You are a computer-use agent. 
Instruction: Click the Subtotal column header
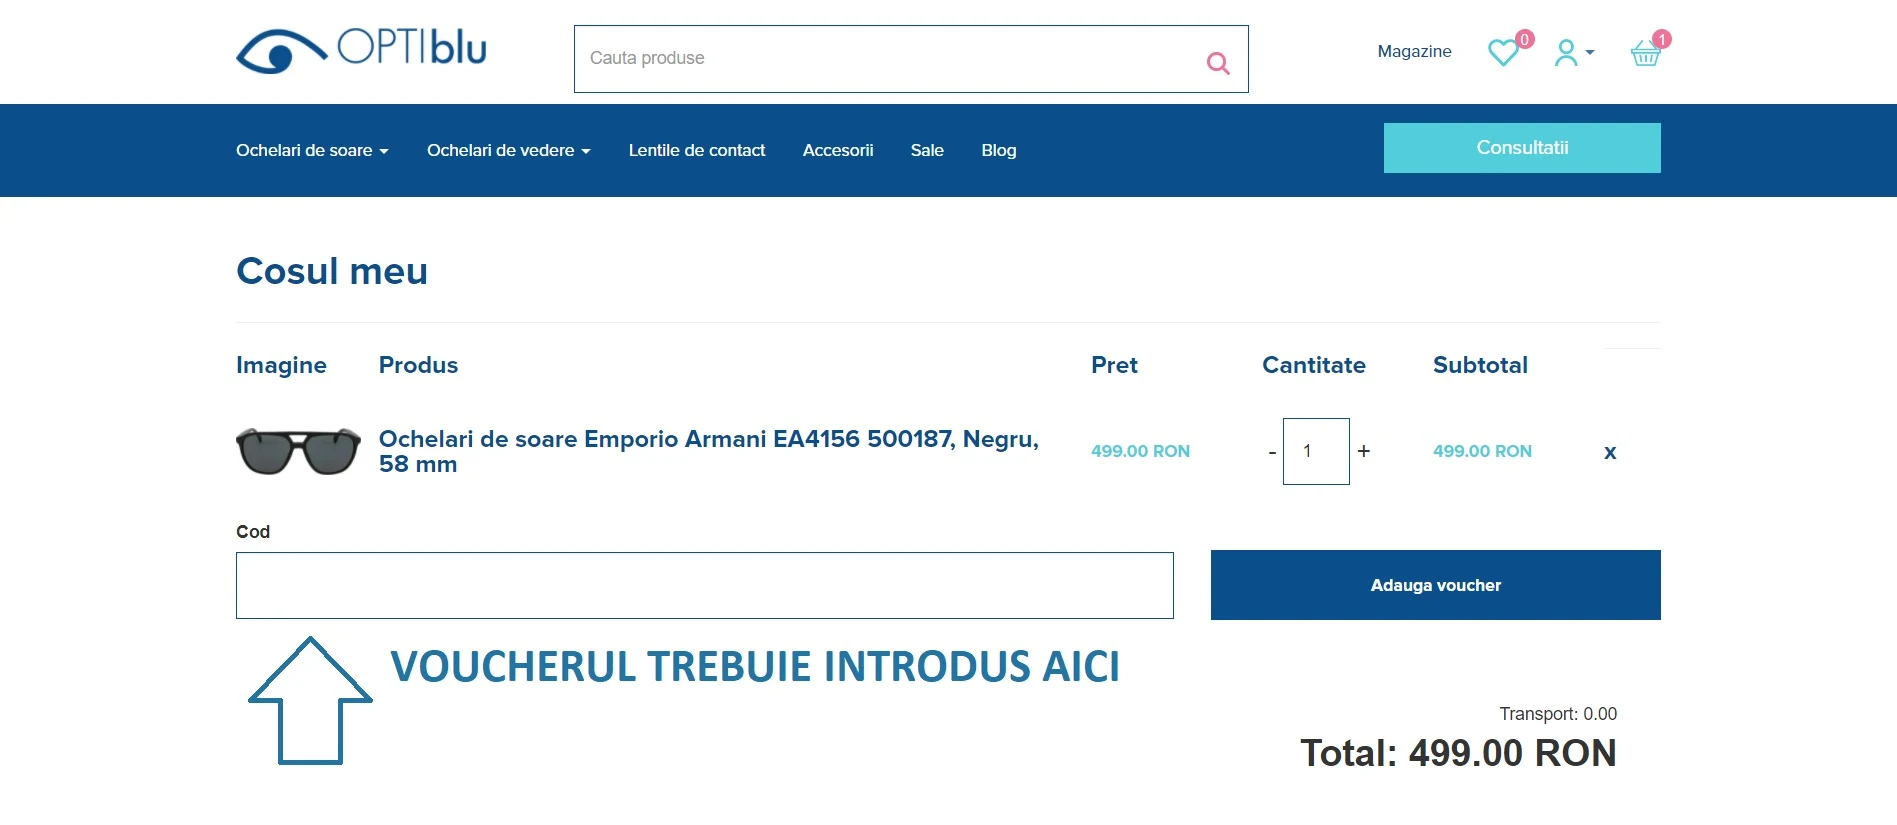[1480, 365]
